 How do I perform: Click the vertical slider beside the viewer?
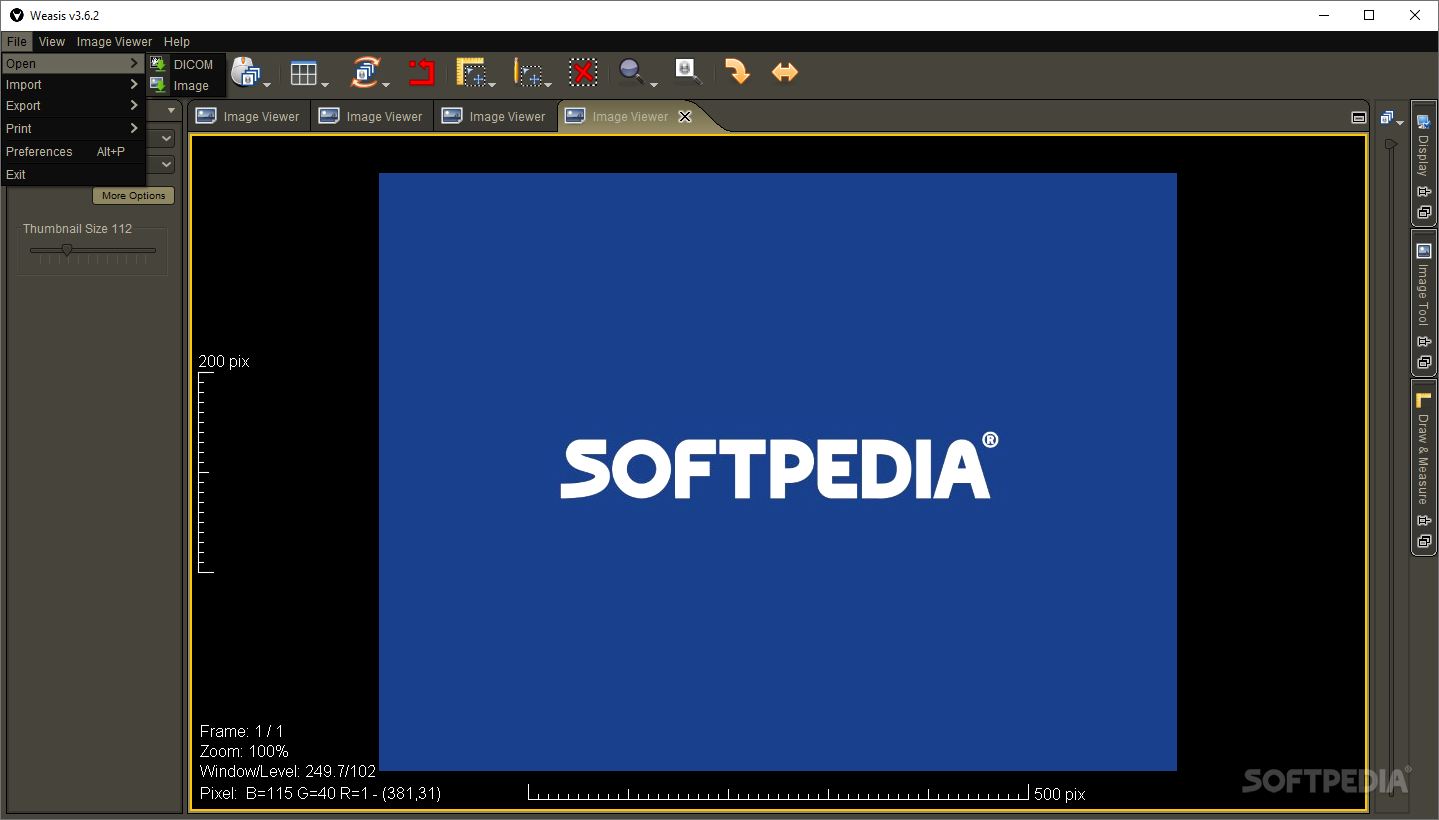1391,470
